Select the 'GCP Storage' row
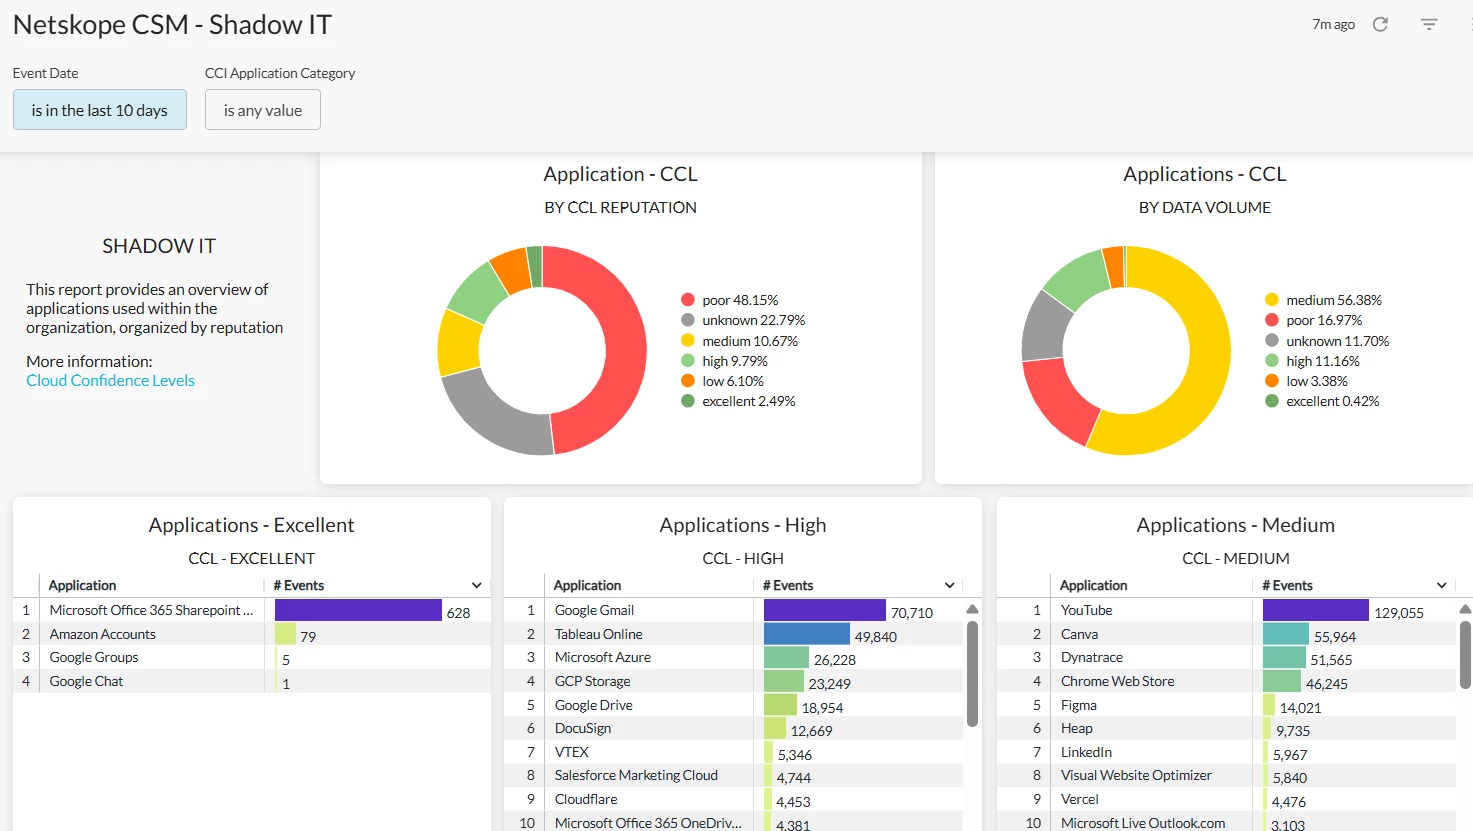This screenshot has height=831, width=1473. (733, 681)
